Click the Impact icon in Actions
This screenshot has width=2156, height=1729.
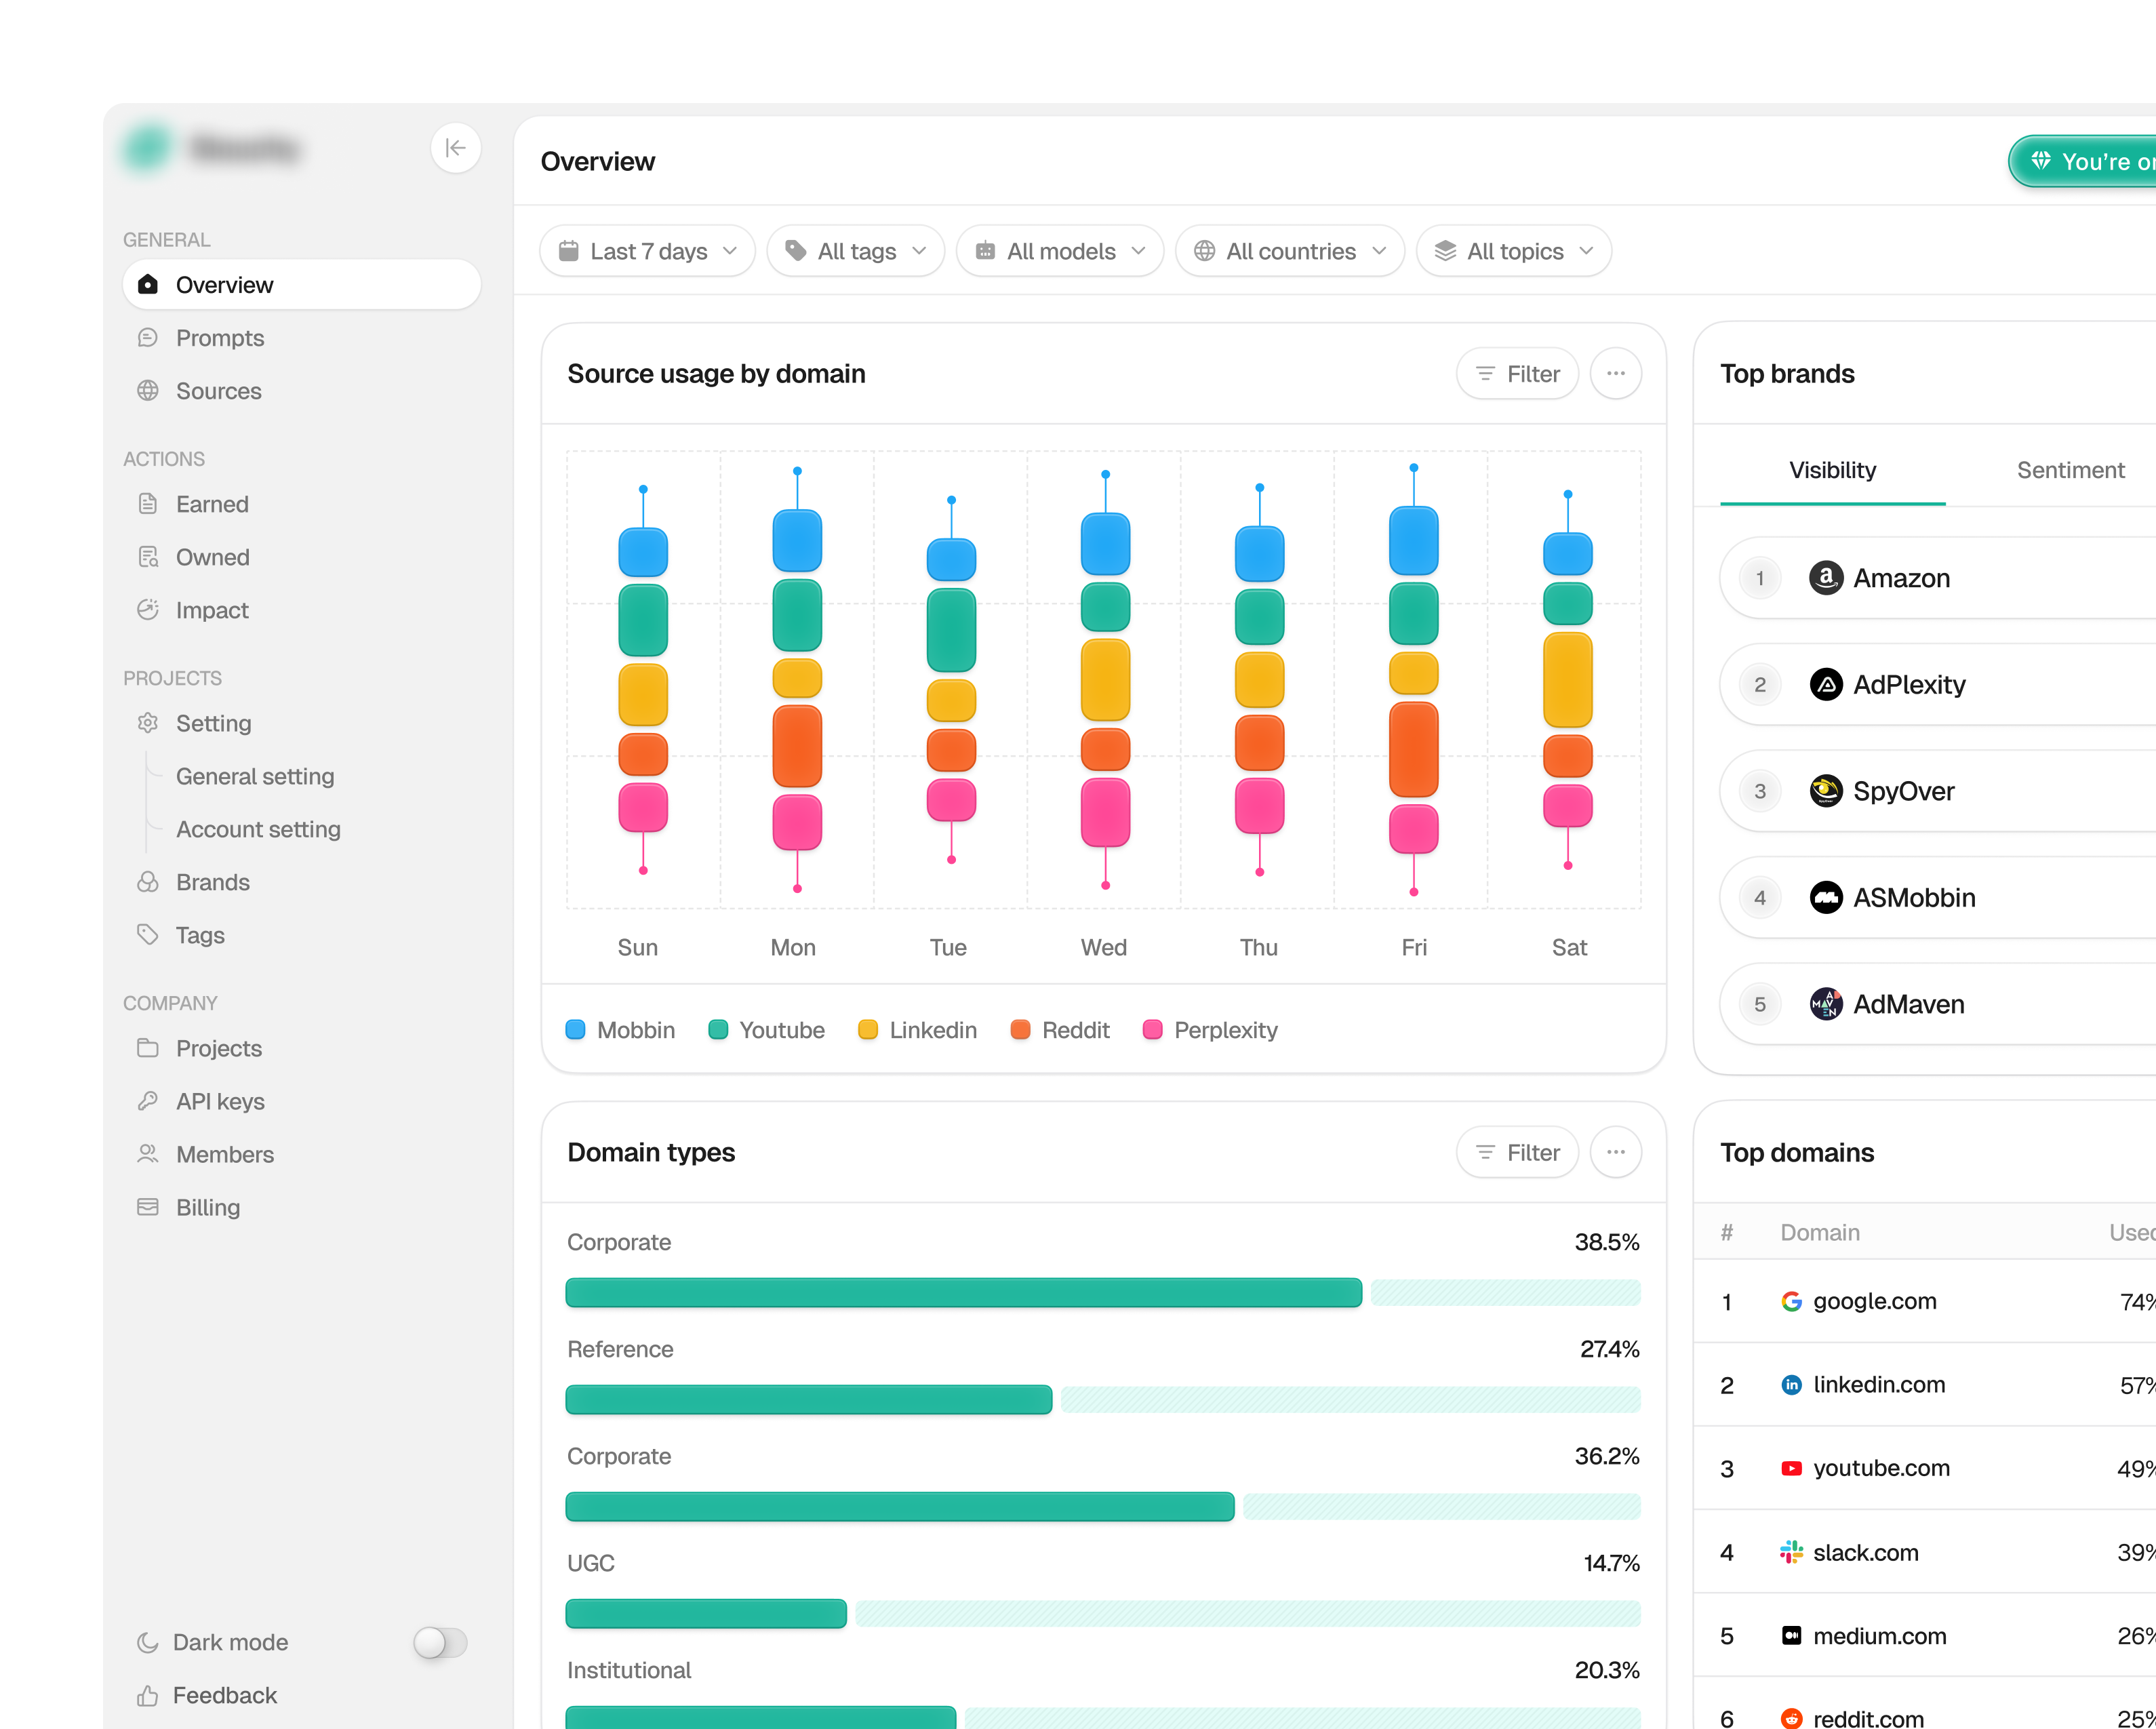[x=148, y=610]
